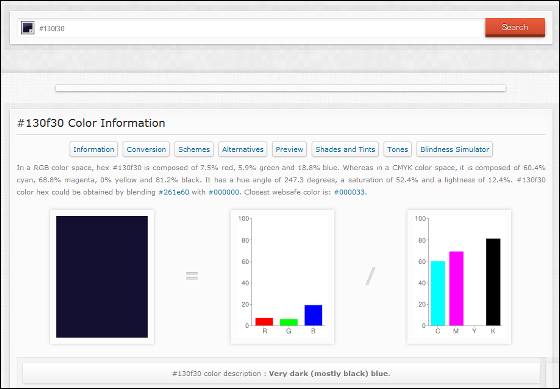Switch to the Tones tab
Screen dimensions: 560x389
click(398, 149)
